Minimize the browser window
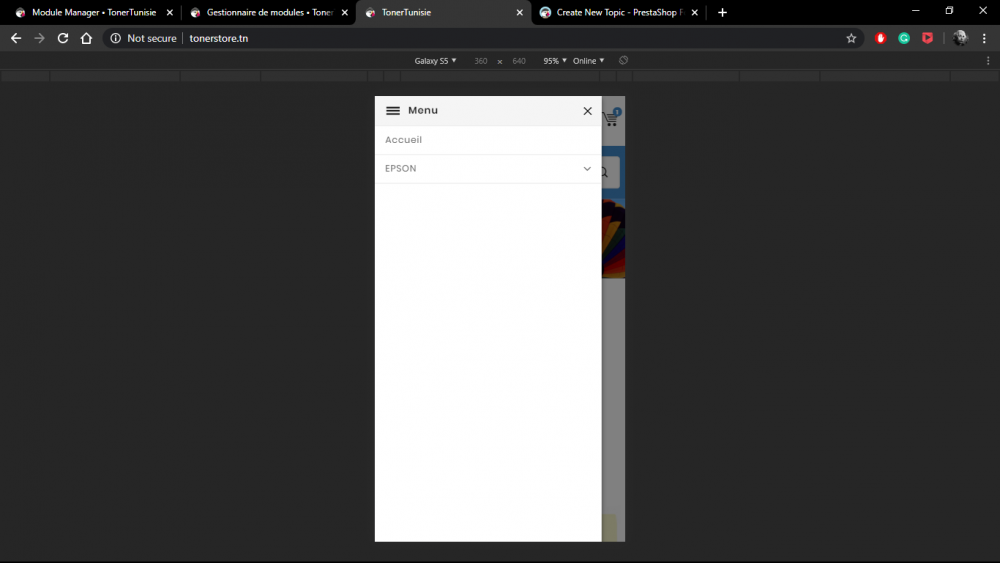This screenshot has height=563, width=1000. pyautogui.click(x=915, y=11)
